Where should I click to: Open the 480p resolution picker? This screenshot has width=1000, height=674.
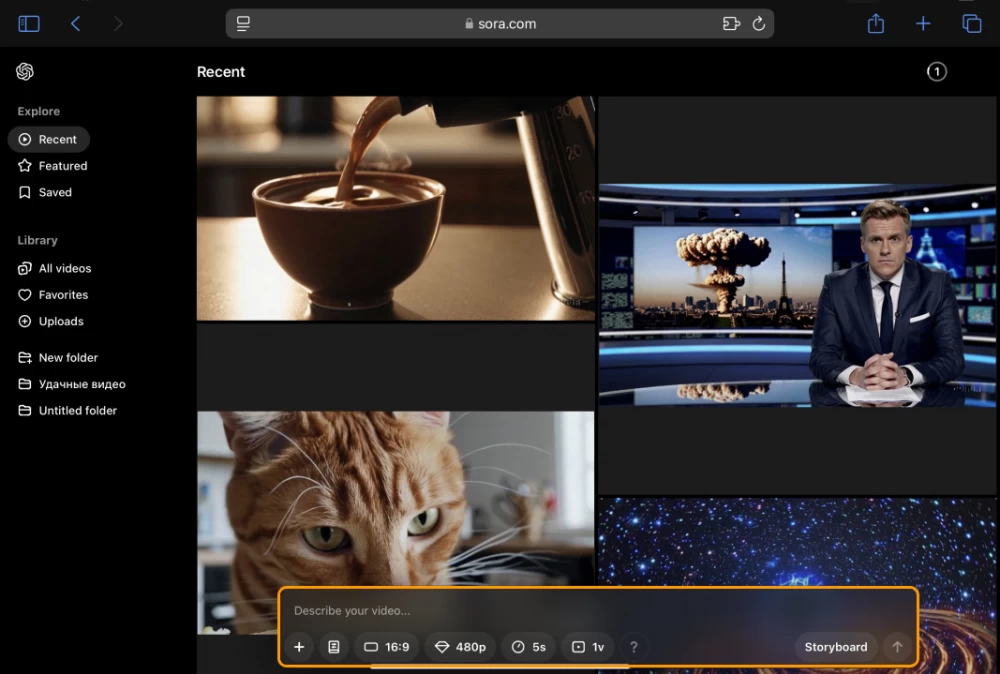point(460,647)
